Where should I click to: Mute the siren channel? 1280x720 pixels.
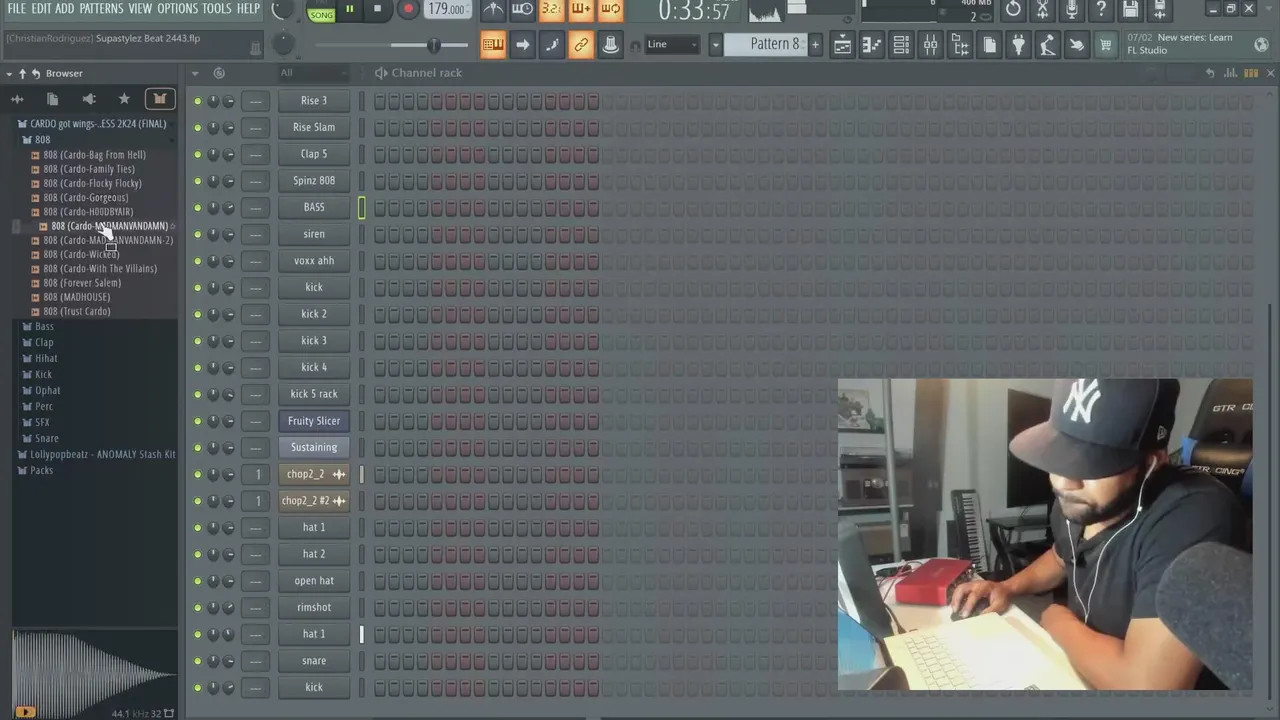tap(197, 234)
